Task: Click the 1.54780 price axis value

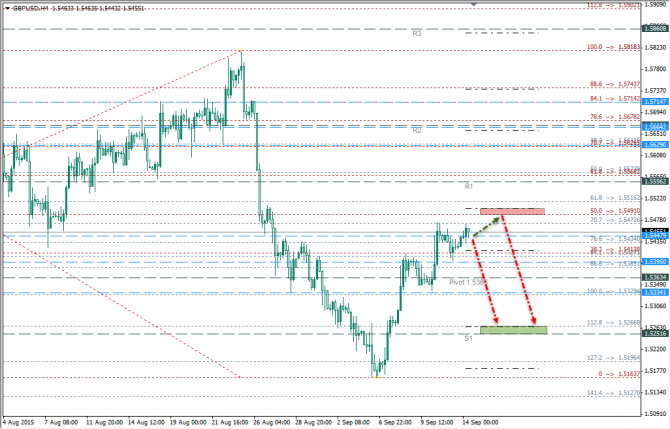Action: click(656, 220)
